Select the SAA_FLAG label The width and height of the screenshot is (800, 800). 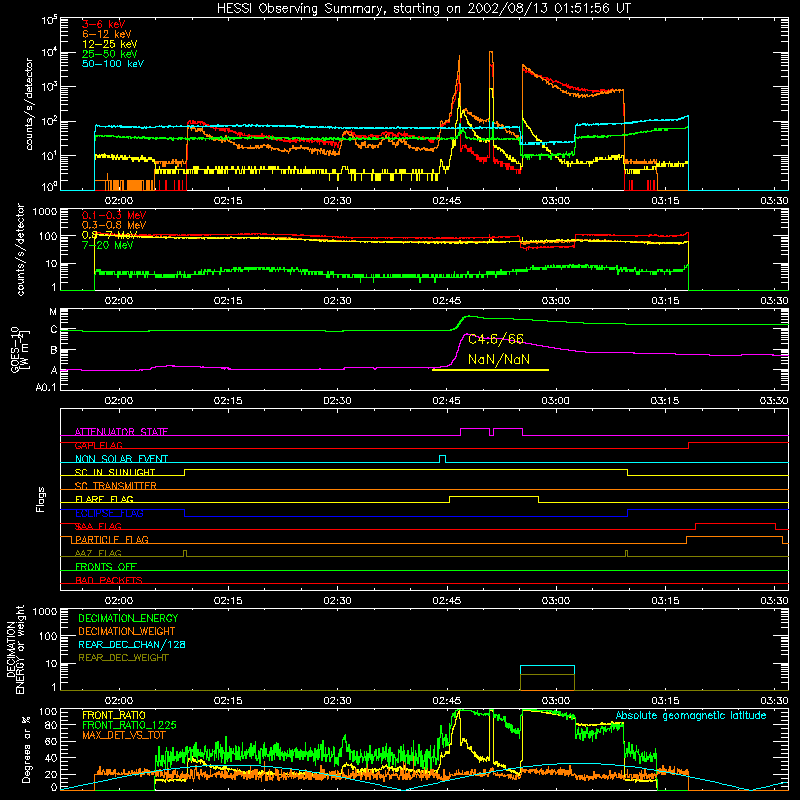[x=98, y=526]
